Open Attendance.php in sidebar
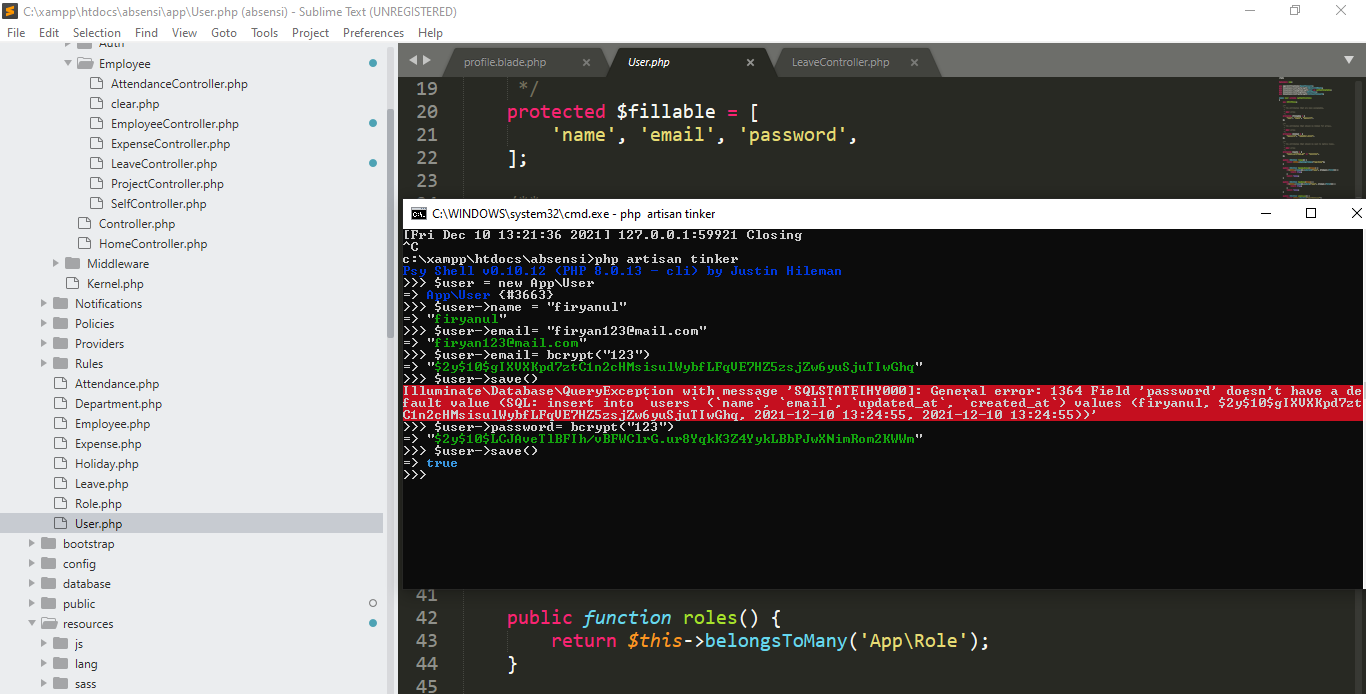 [117, 384]
